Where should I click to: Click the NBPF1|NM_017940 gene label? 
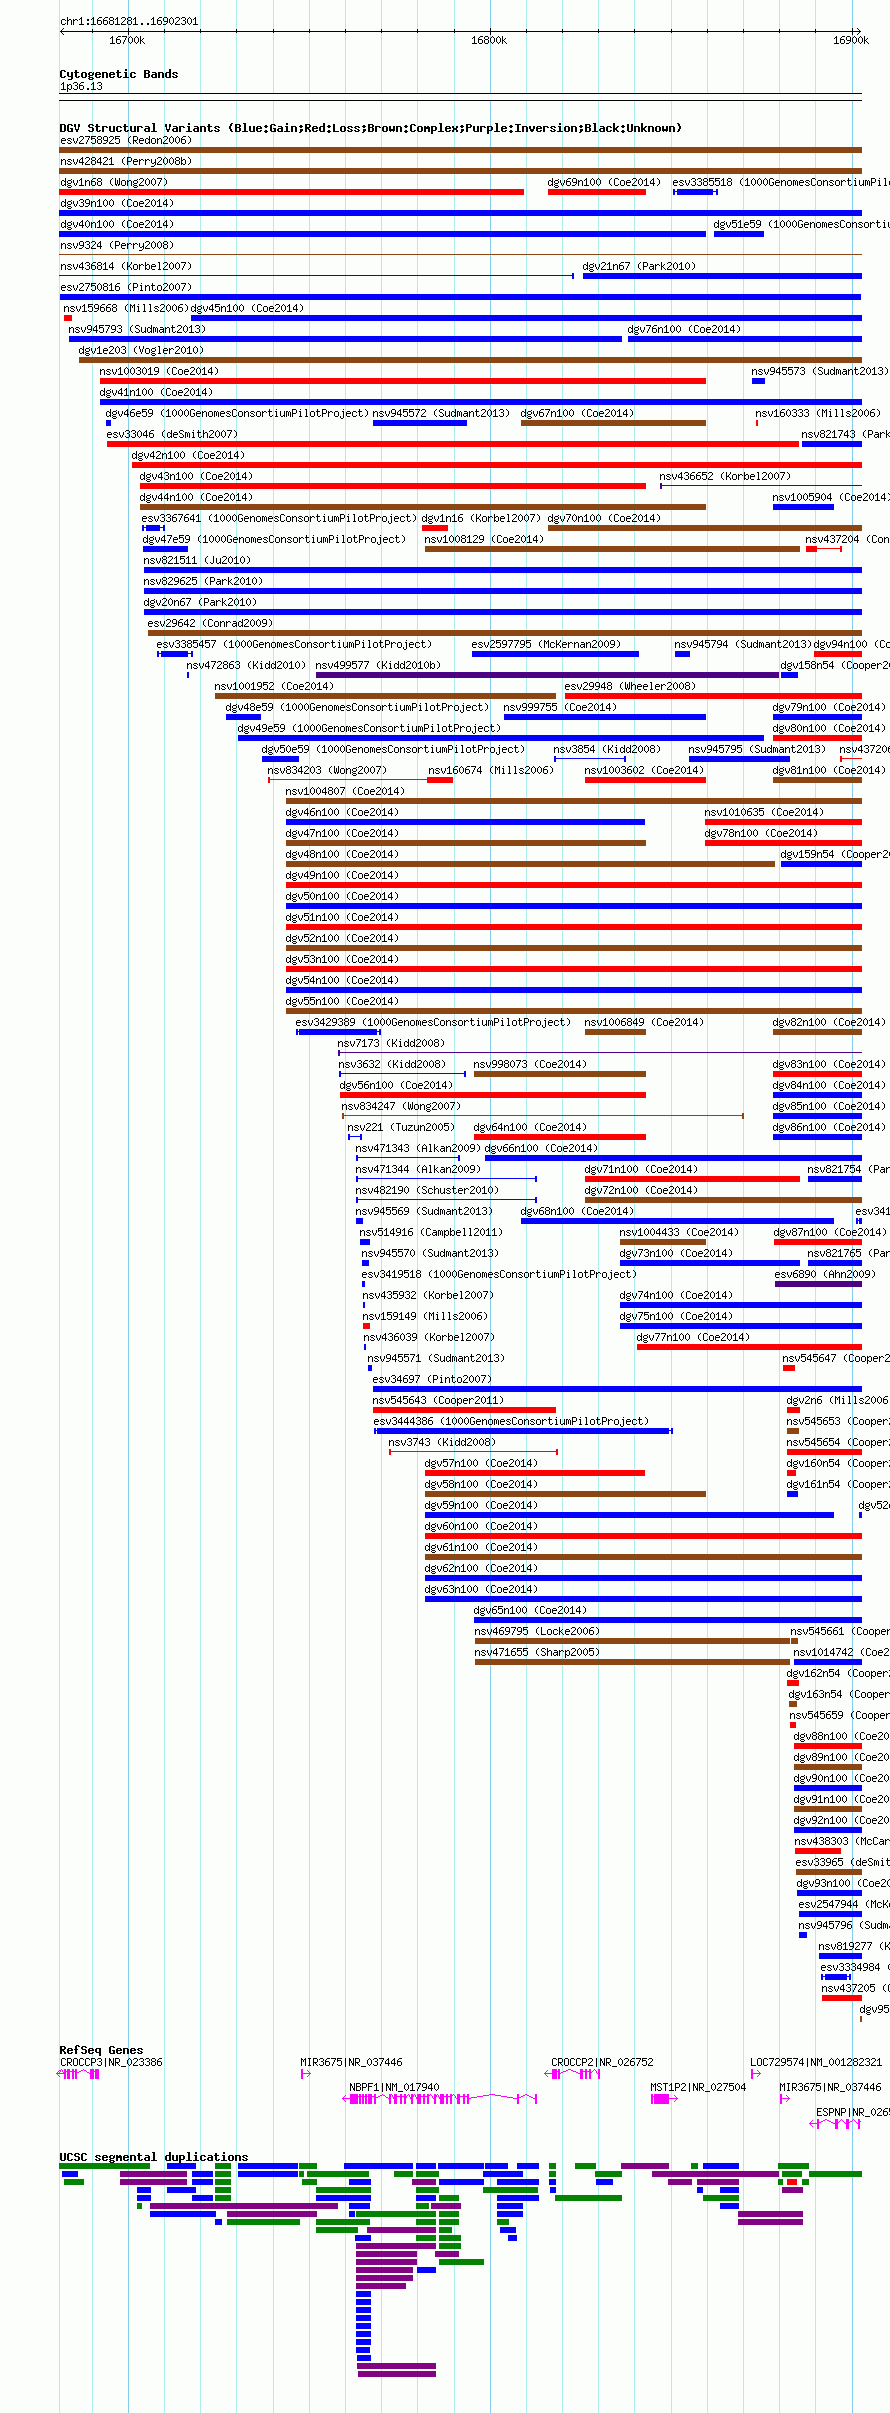click(394, 2087)
